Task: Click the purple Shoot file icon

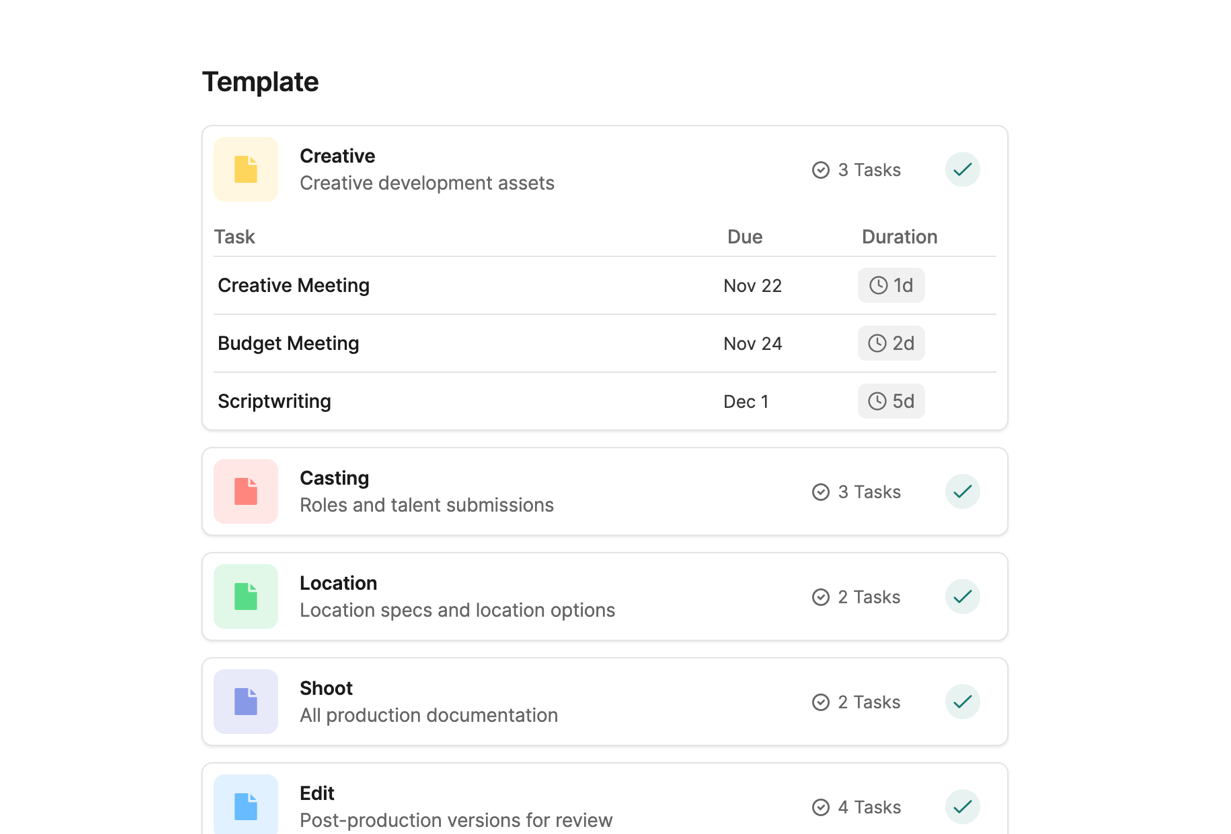Action: click(246, 702)
